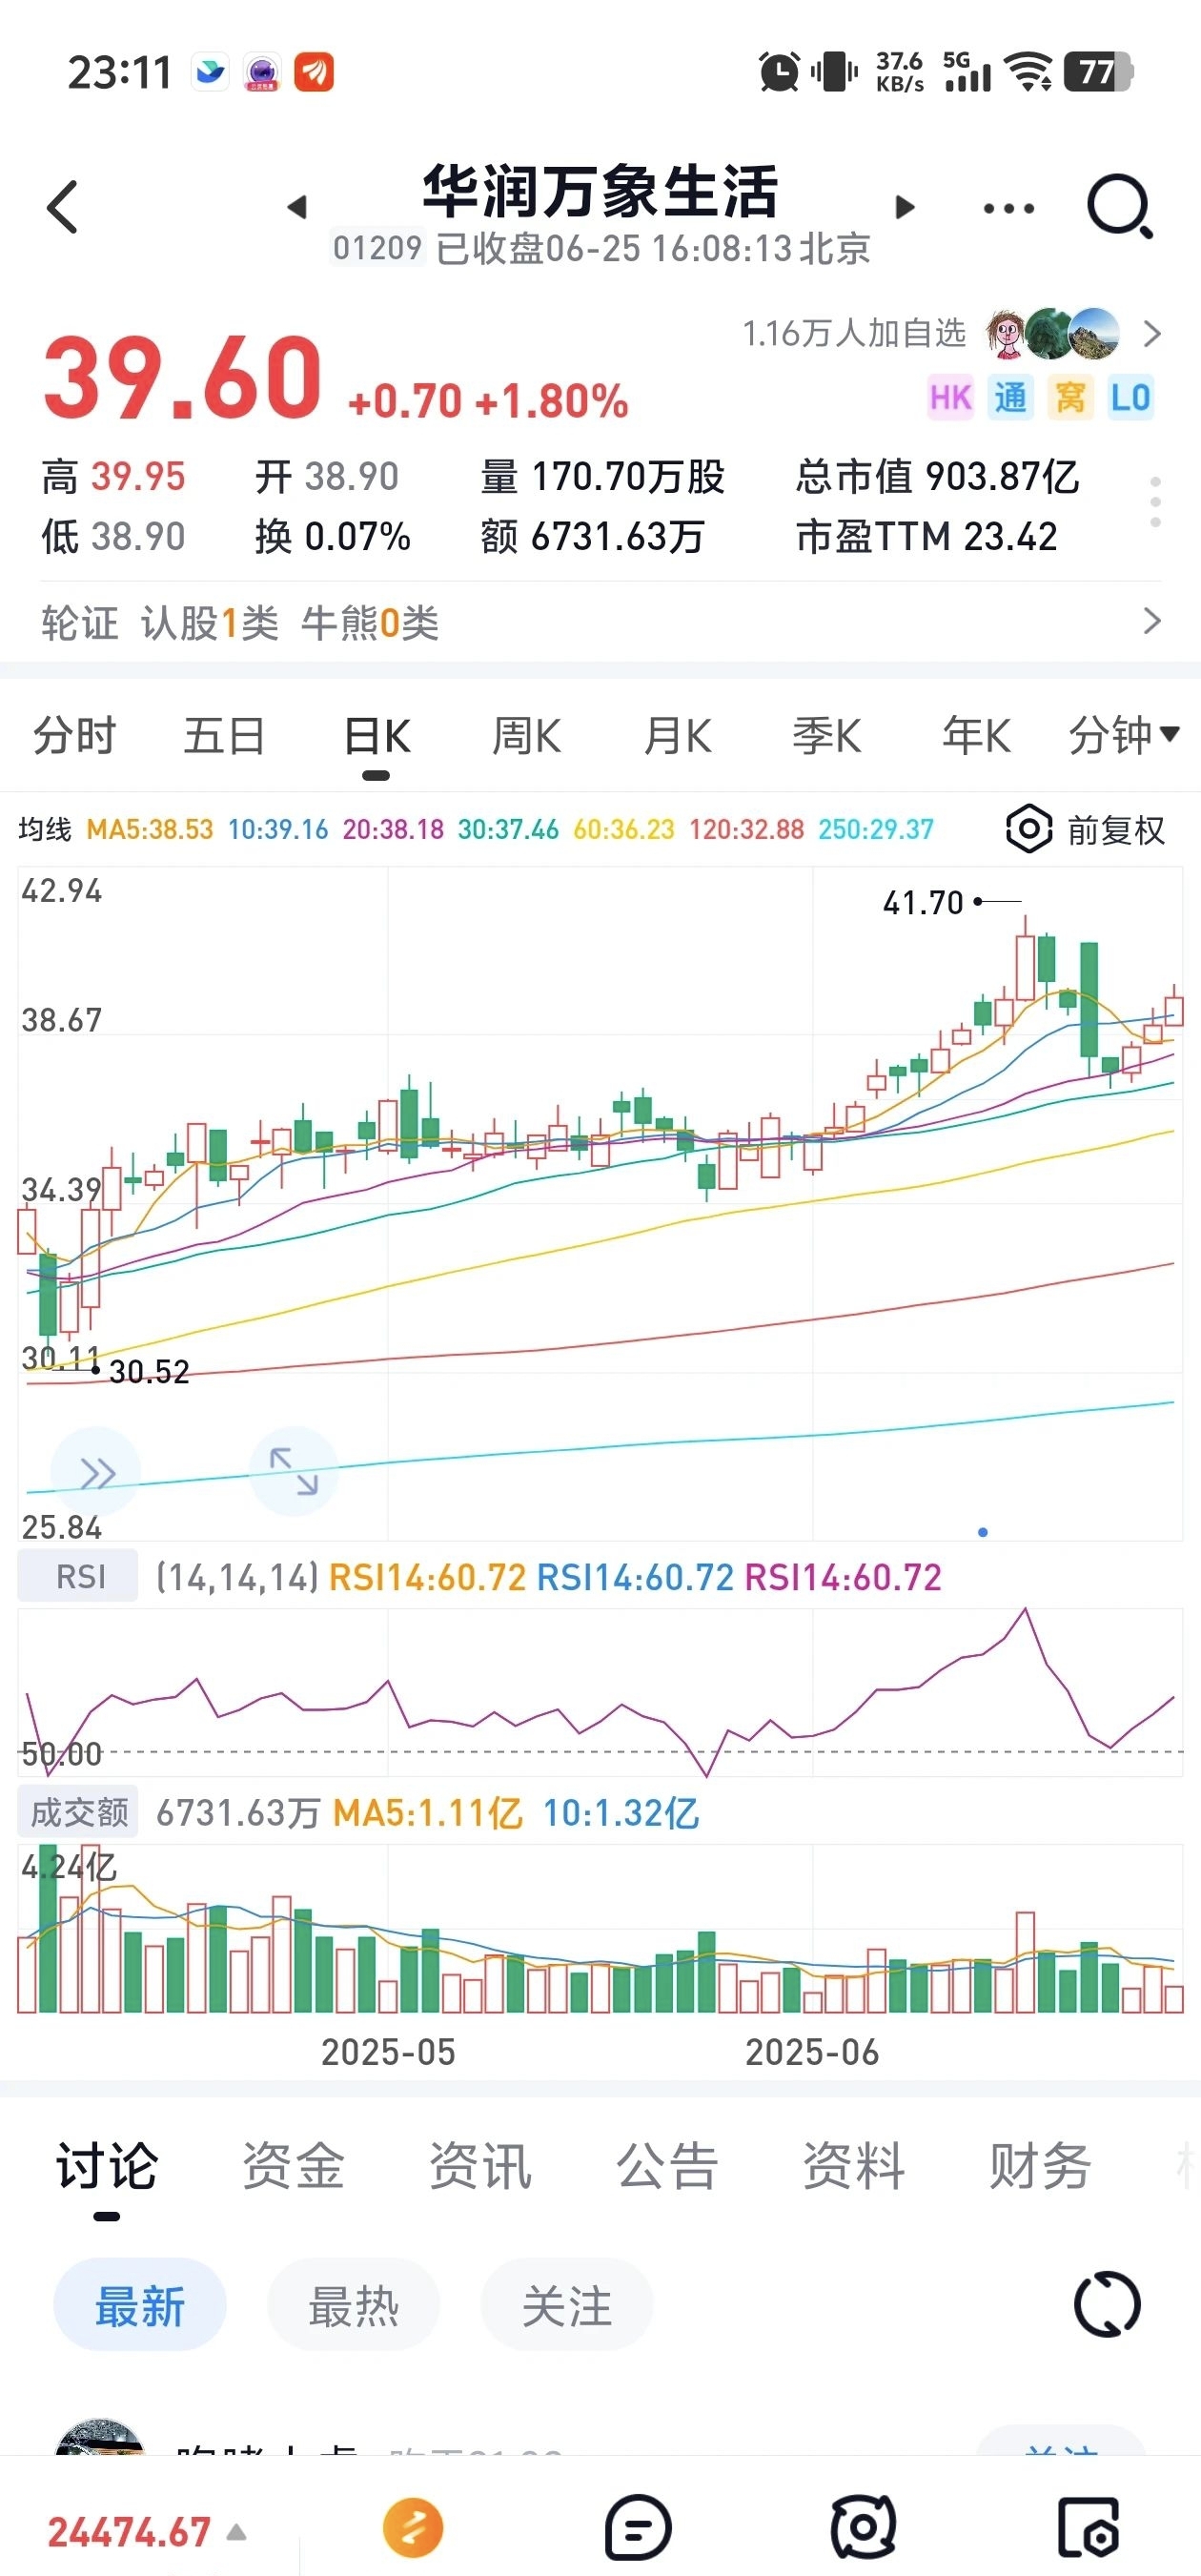Open the 资料 section tab
Viewport: 1201px width, 2576px height.
pyautogui.click(x=853, y=2166)
